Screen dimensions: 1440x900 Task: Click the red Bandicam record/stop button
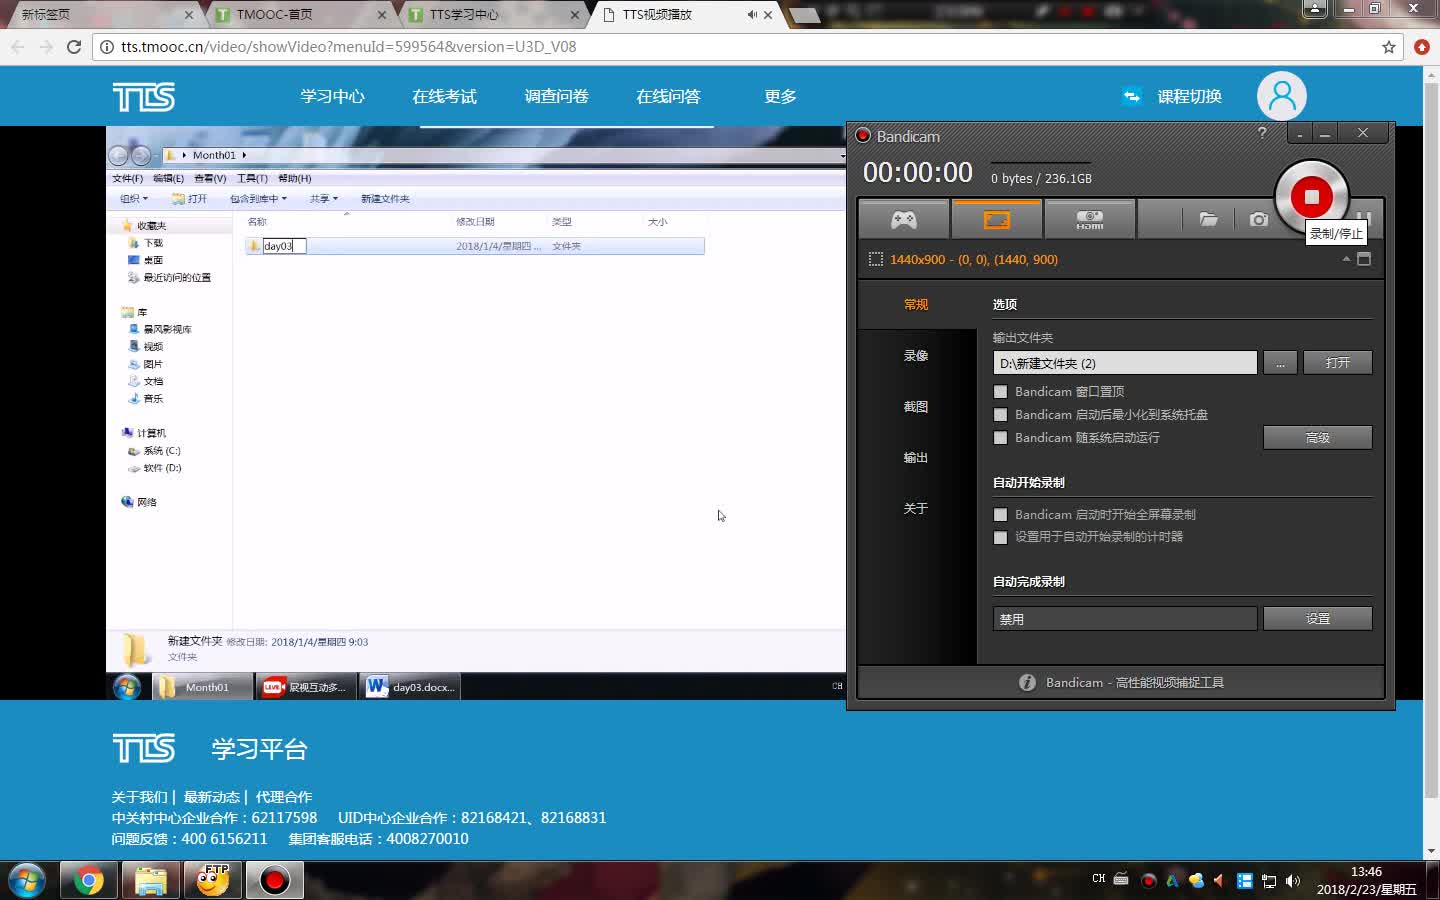(1311, 196)
